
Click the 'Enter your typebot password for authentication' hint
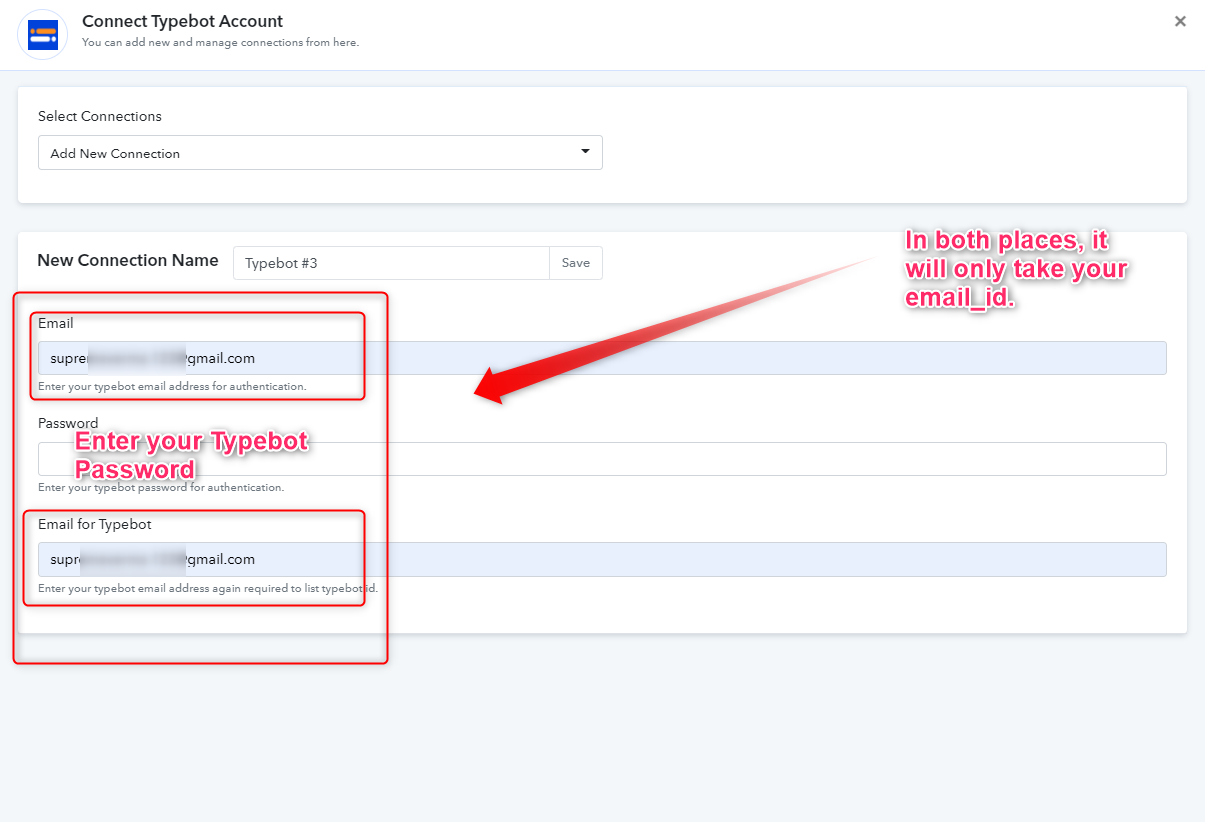pyautogui.click(x=161, y=488)
